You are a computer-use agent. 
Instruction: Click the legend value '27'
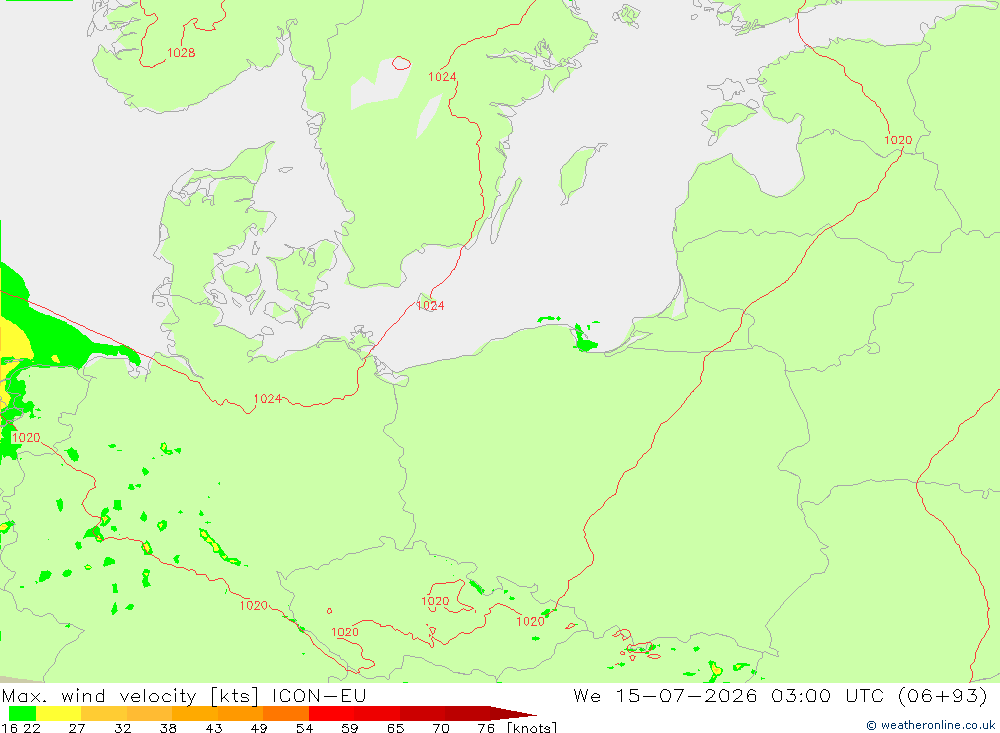coord(77,728)
